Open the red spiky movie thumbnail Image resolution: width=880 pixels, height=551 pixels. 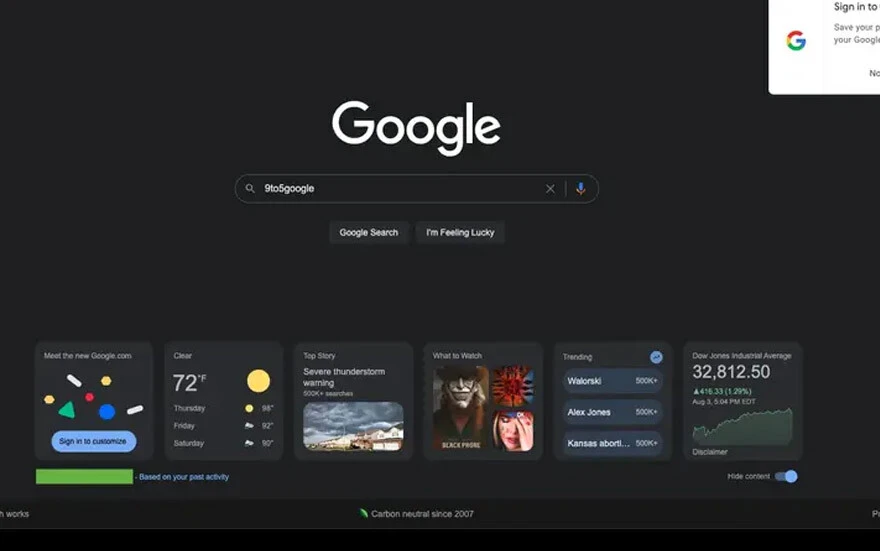tap(513, 386)
